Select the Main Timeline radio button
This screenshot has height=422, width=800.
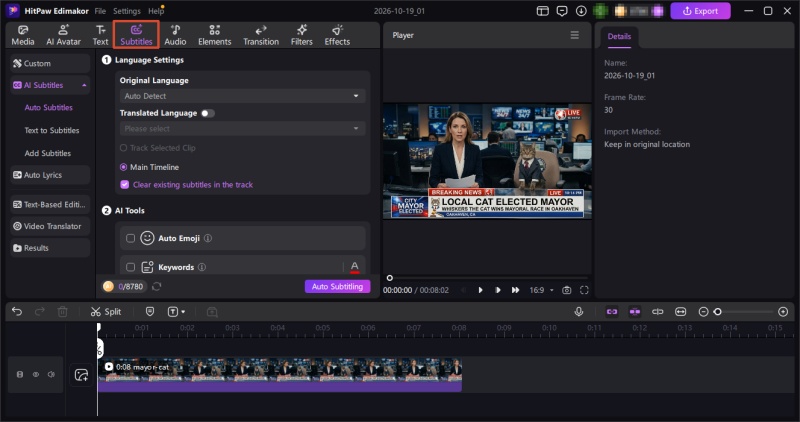click(x=123, y=167)
